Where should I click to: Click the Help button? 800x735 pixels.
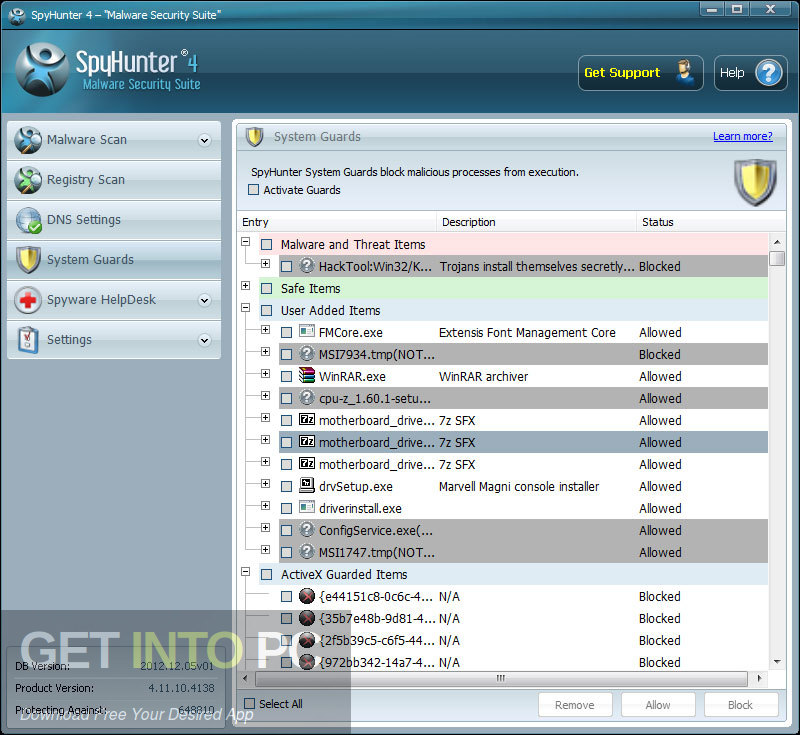[x=751, y=73]
